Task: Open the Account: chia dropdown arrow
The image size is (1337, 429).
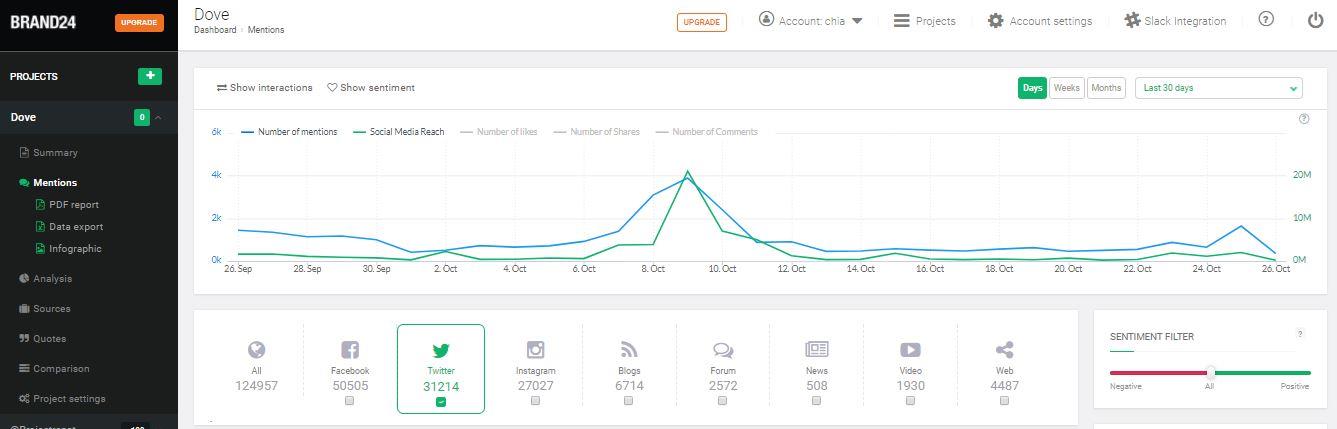Action: coord(857,20)
